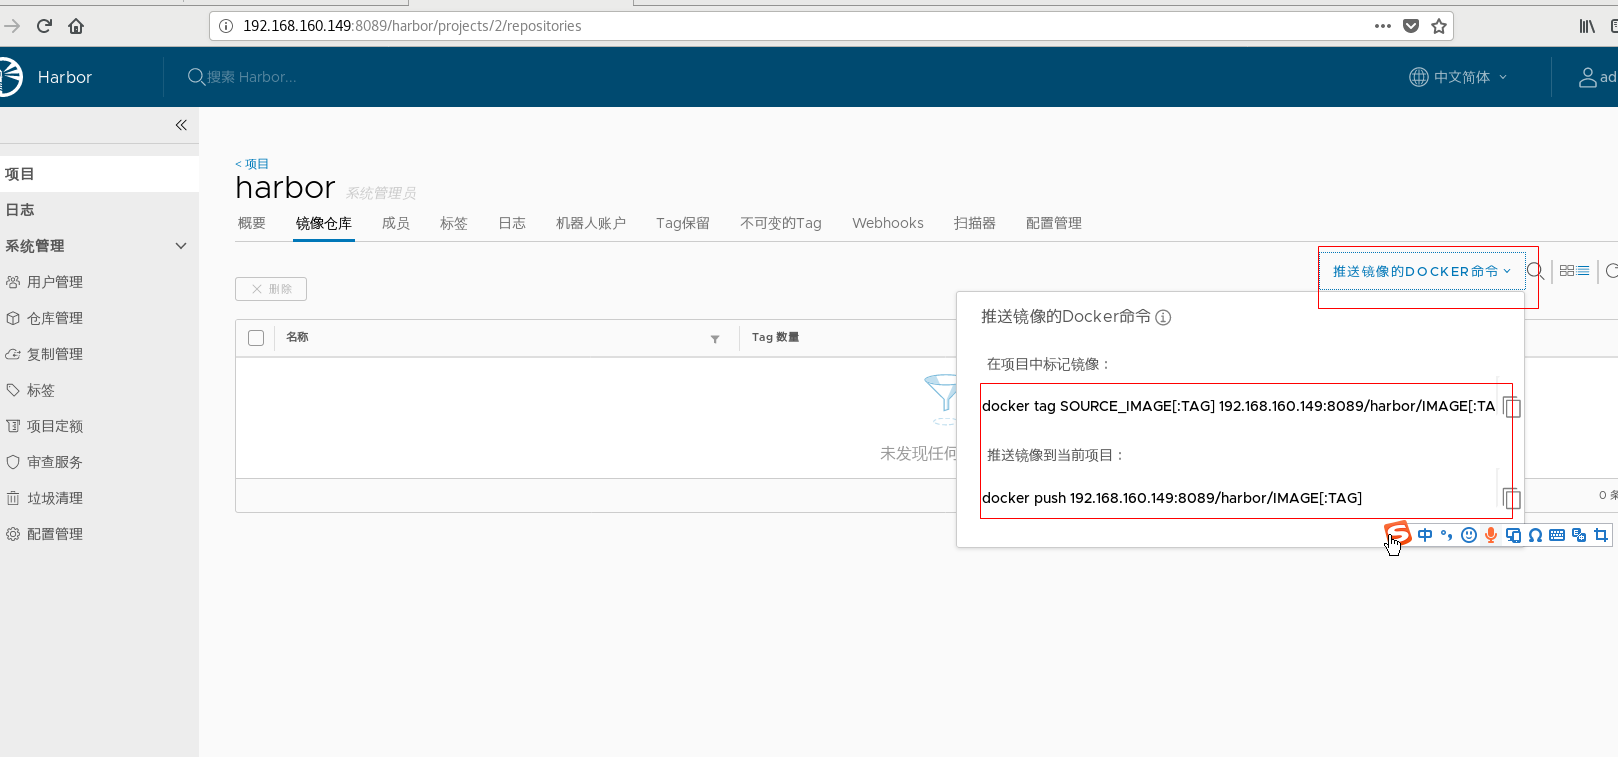Open the browser library icon

[1587, 26]
